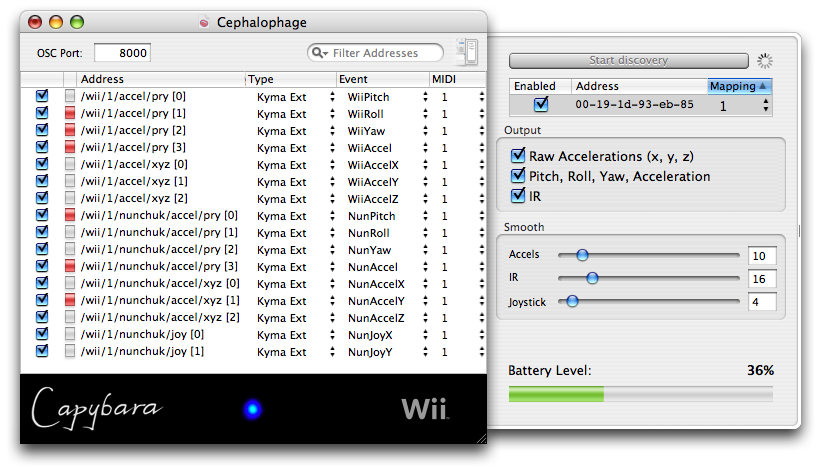Open Event popup showing NunJoyY
Image resolution: width=826 pixels, height=467 pixels.
click(387, 352)
